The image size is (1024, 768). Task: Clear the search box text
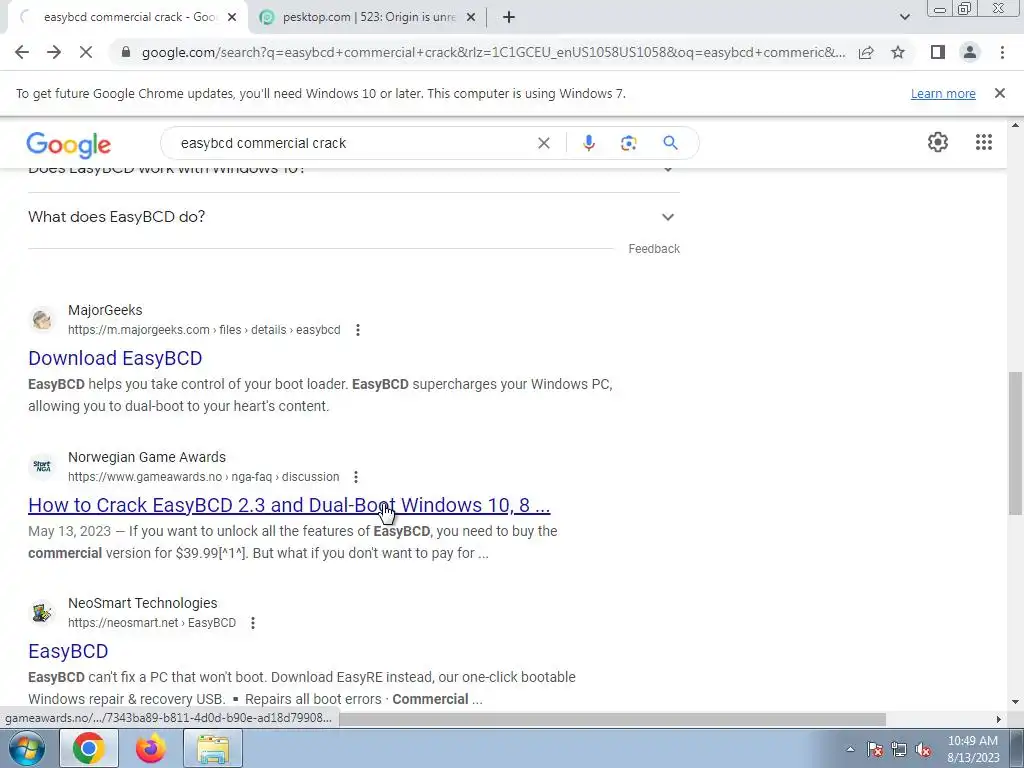(543, 143)
